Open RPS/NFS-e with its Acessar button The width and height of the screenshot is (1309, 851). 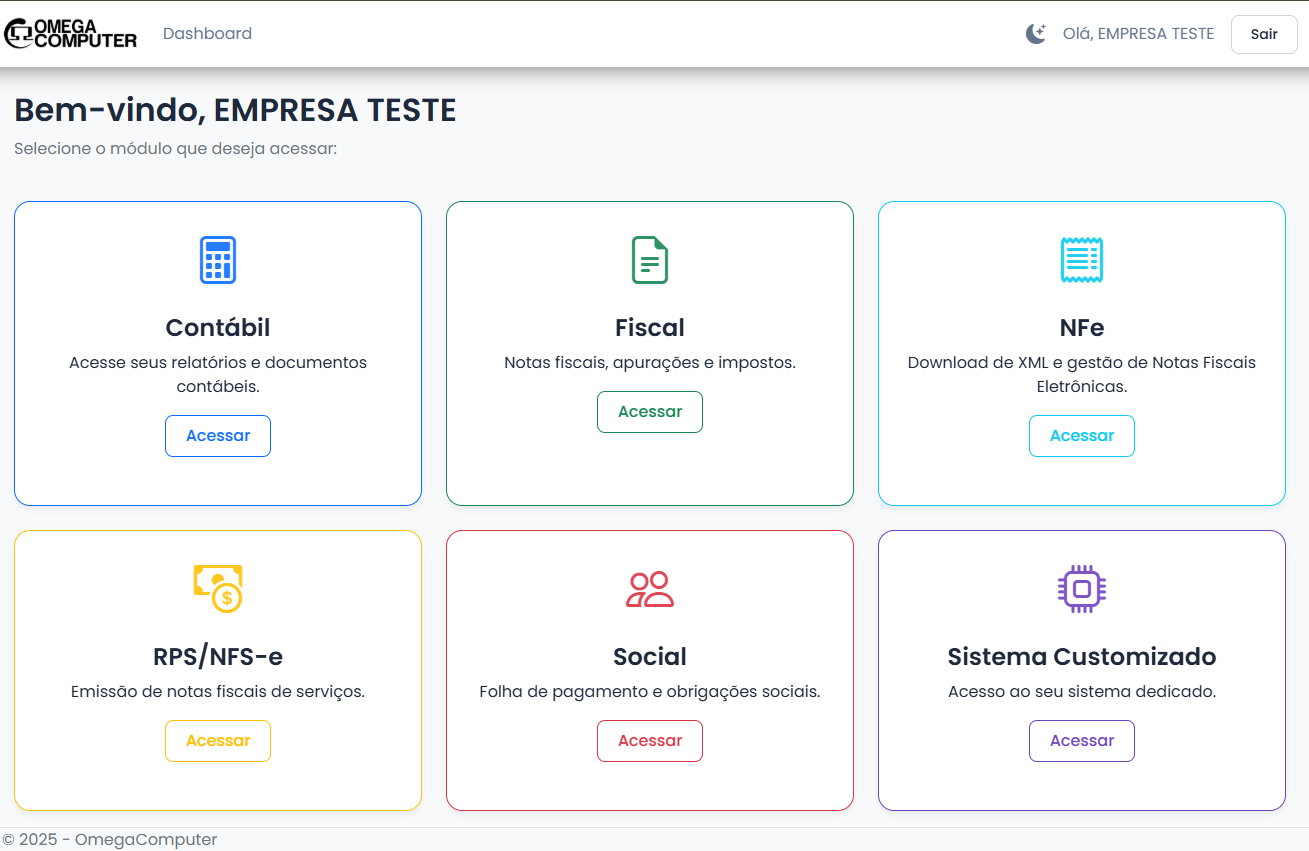tap(218, 741)
